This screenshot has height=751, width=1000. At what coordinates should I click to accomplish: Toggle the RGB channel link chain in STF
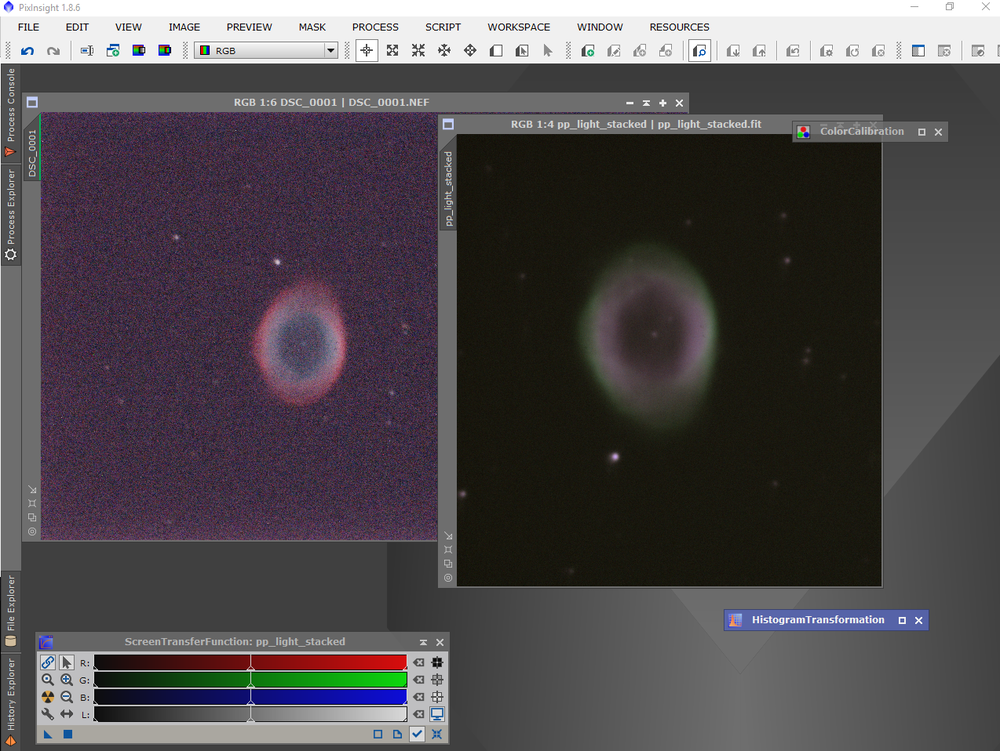(47, 662)
